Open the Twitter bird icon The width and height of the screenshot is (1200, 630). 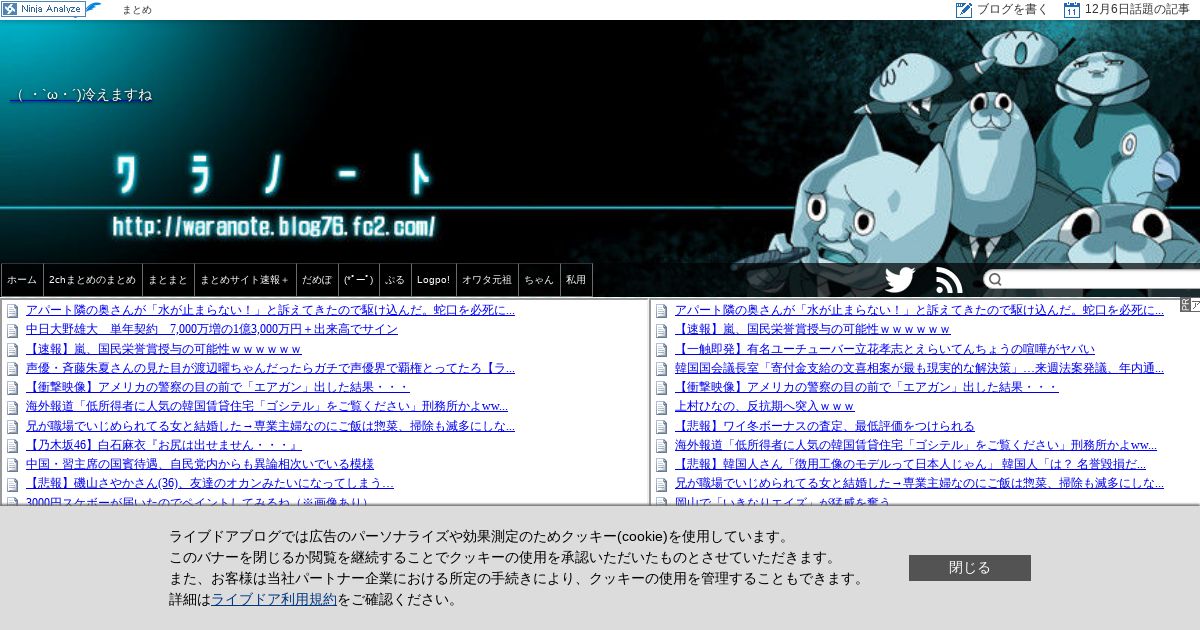[x=900, y=280]
